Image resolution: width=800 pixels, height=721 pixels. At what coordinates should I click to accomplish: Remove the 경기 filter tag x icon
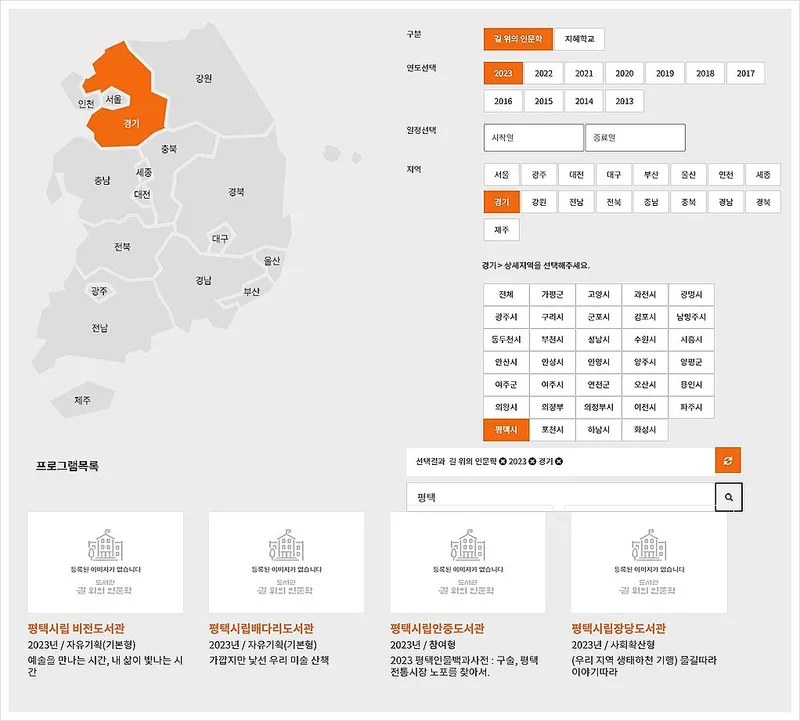click(x=559, y=461)
